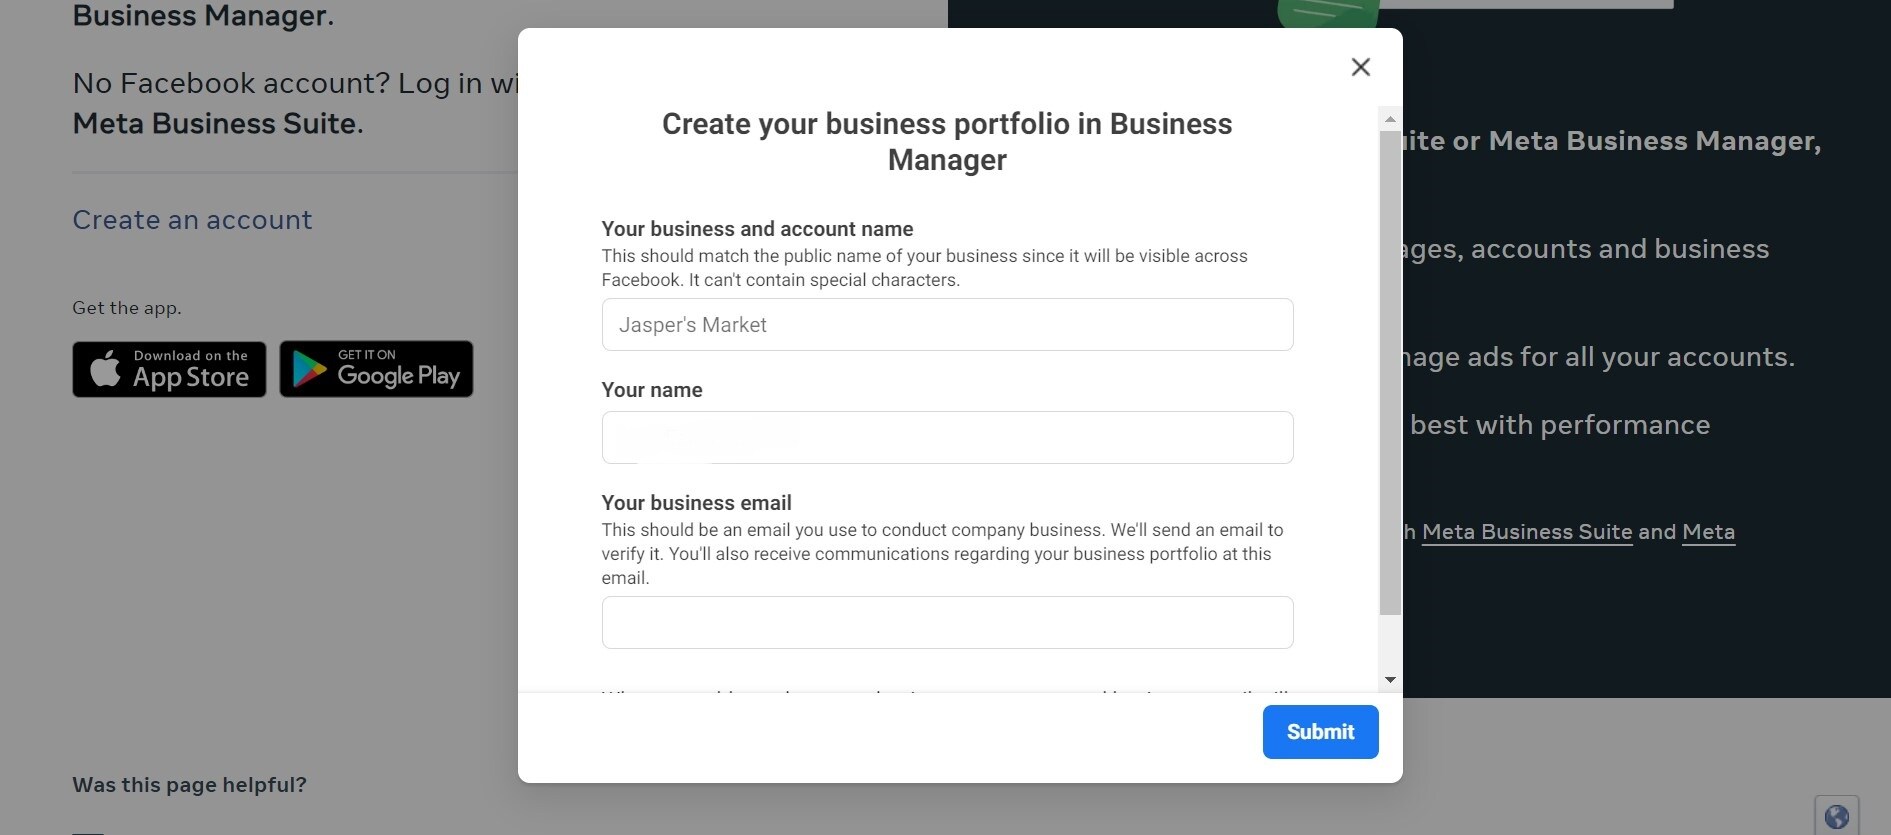The width and height of the screenshot is (1891, 835).
Task: Click the Was this page helpful text
Action: [x=189, y=785]
